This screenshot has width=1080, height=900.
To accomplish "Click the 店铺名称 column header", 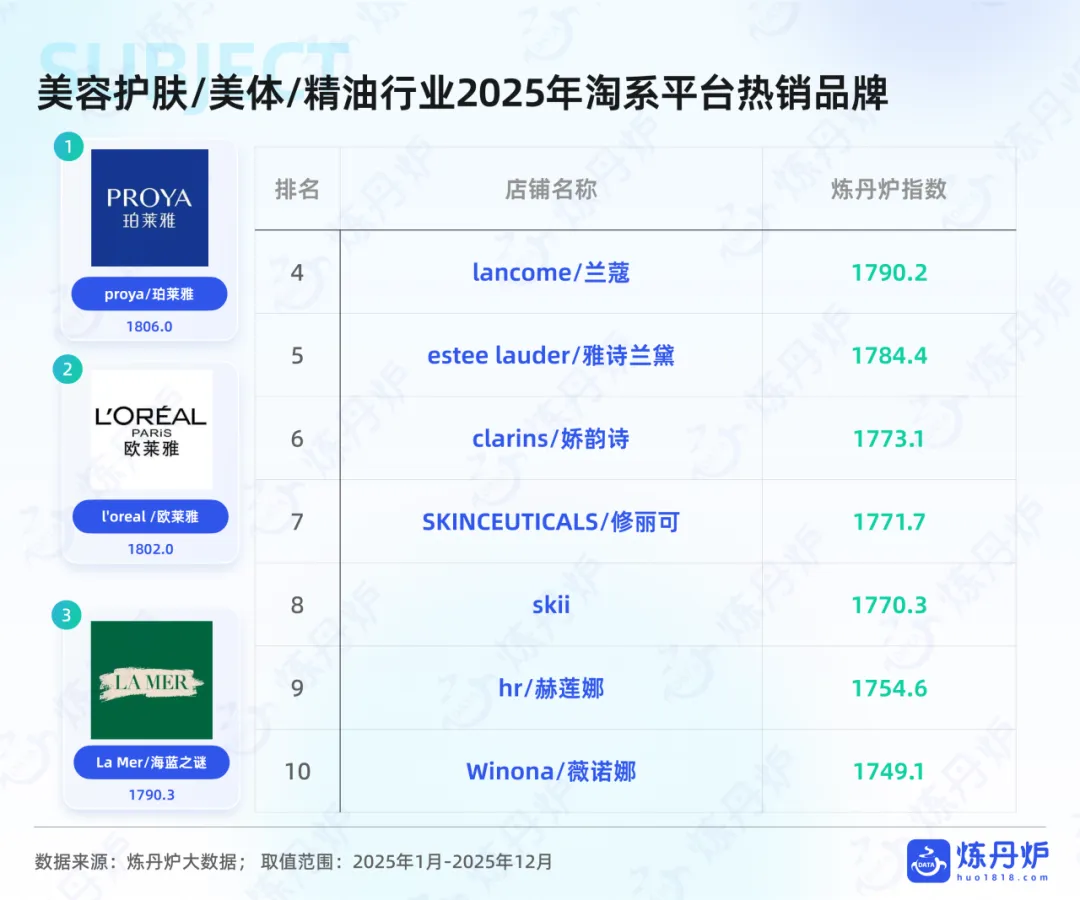I will (551, 189).
